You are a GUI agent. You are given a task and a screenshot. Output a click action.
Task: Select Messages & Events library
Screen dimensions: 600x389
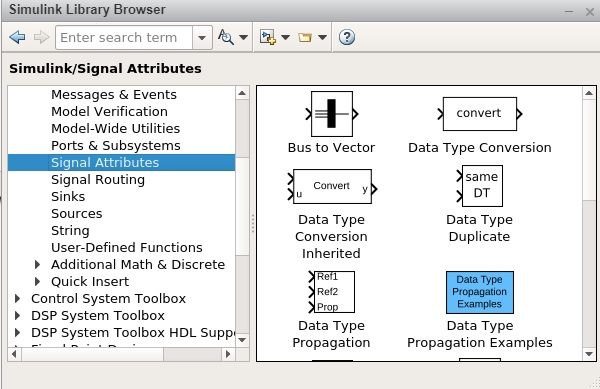[114, 94]
